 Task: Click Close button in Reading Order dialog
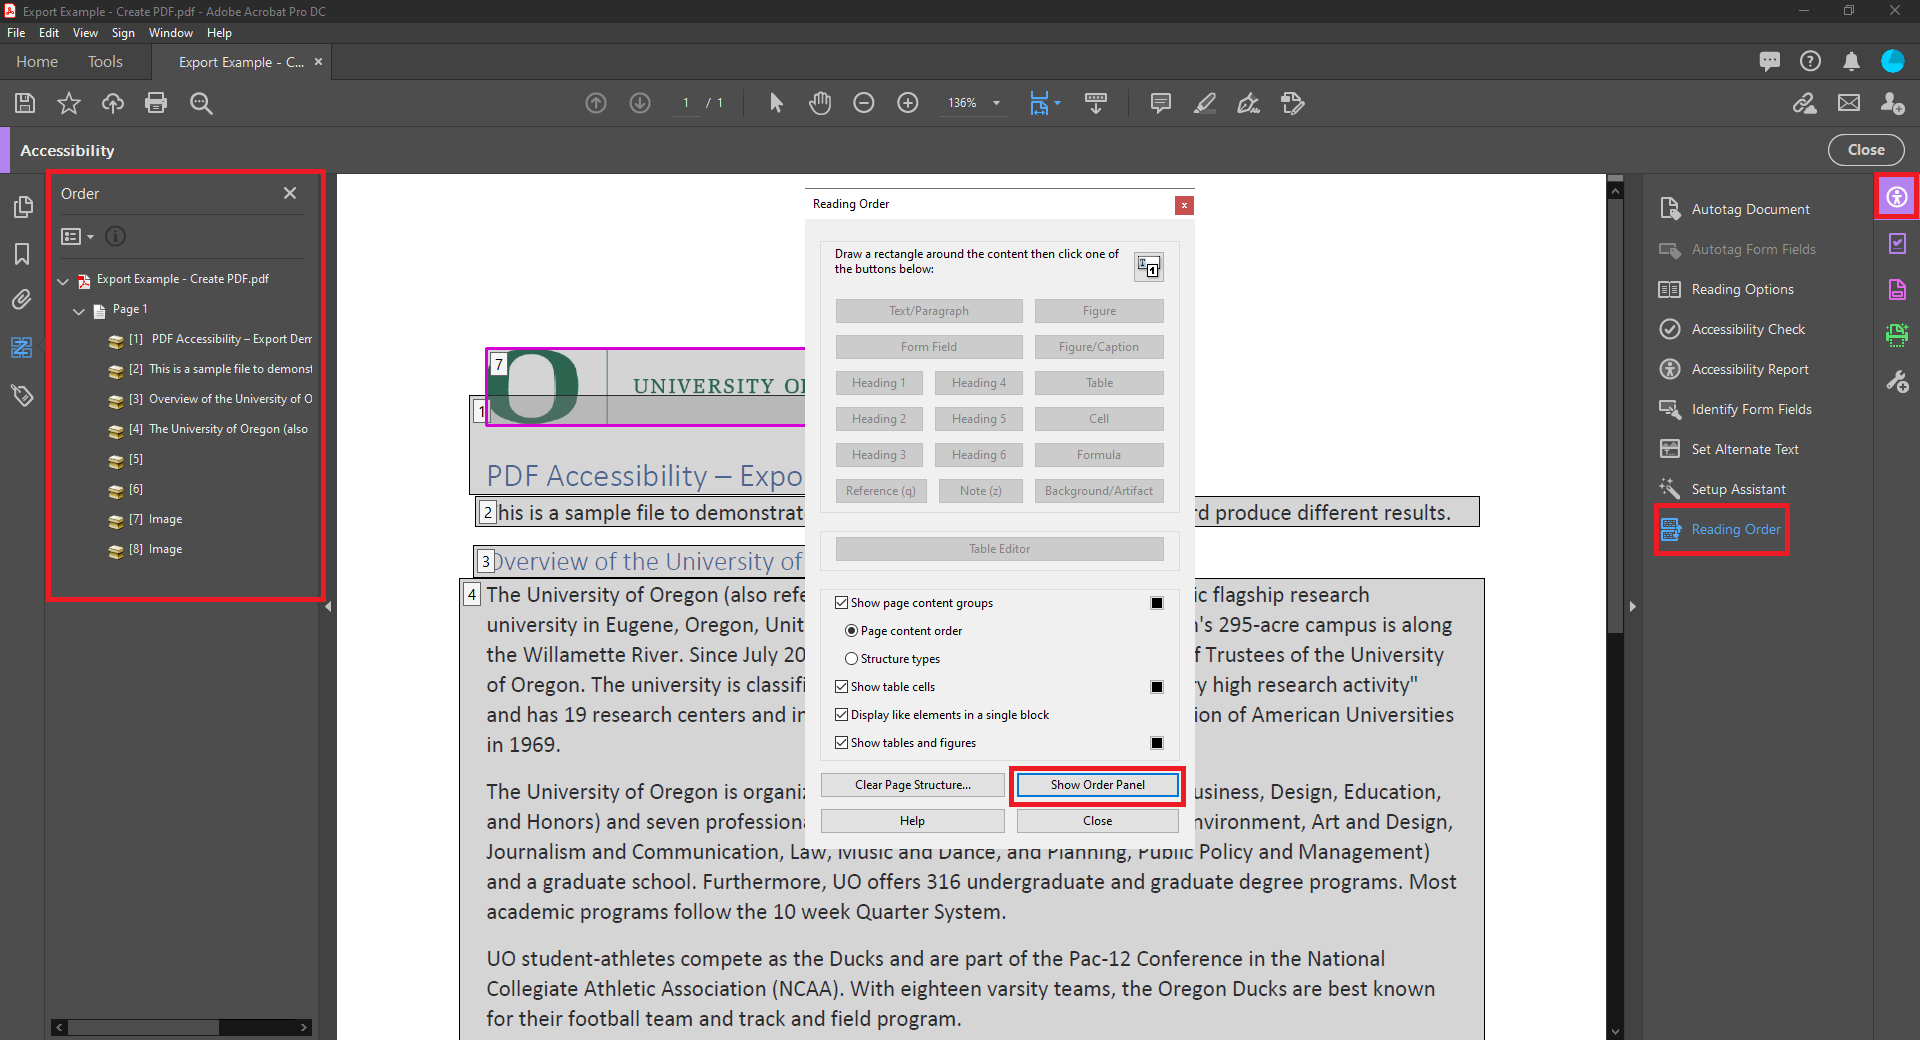click(x=1098, y=821)
